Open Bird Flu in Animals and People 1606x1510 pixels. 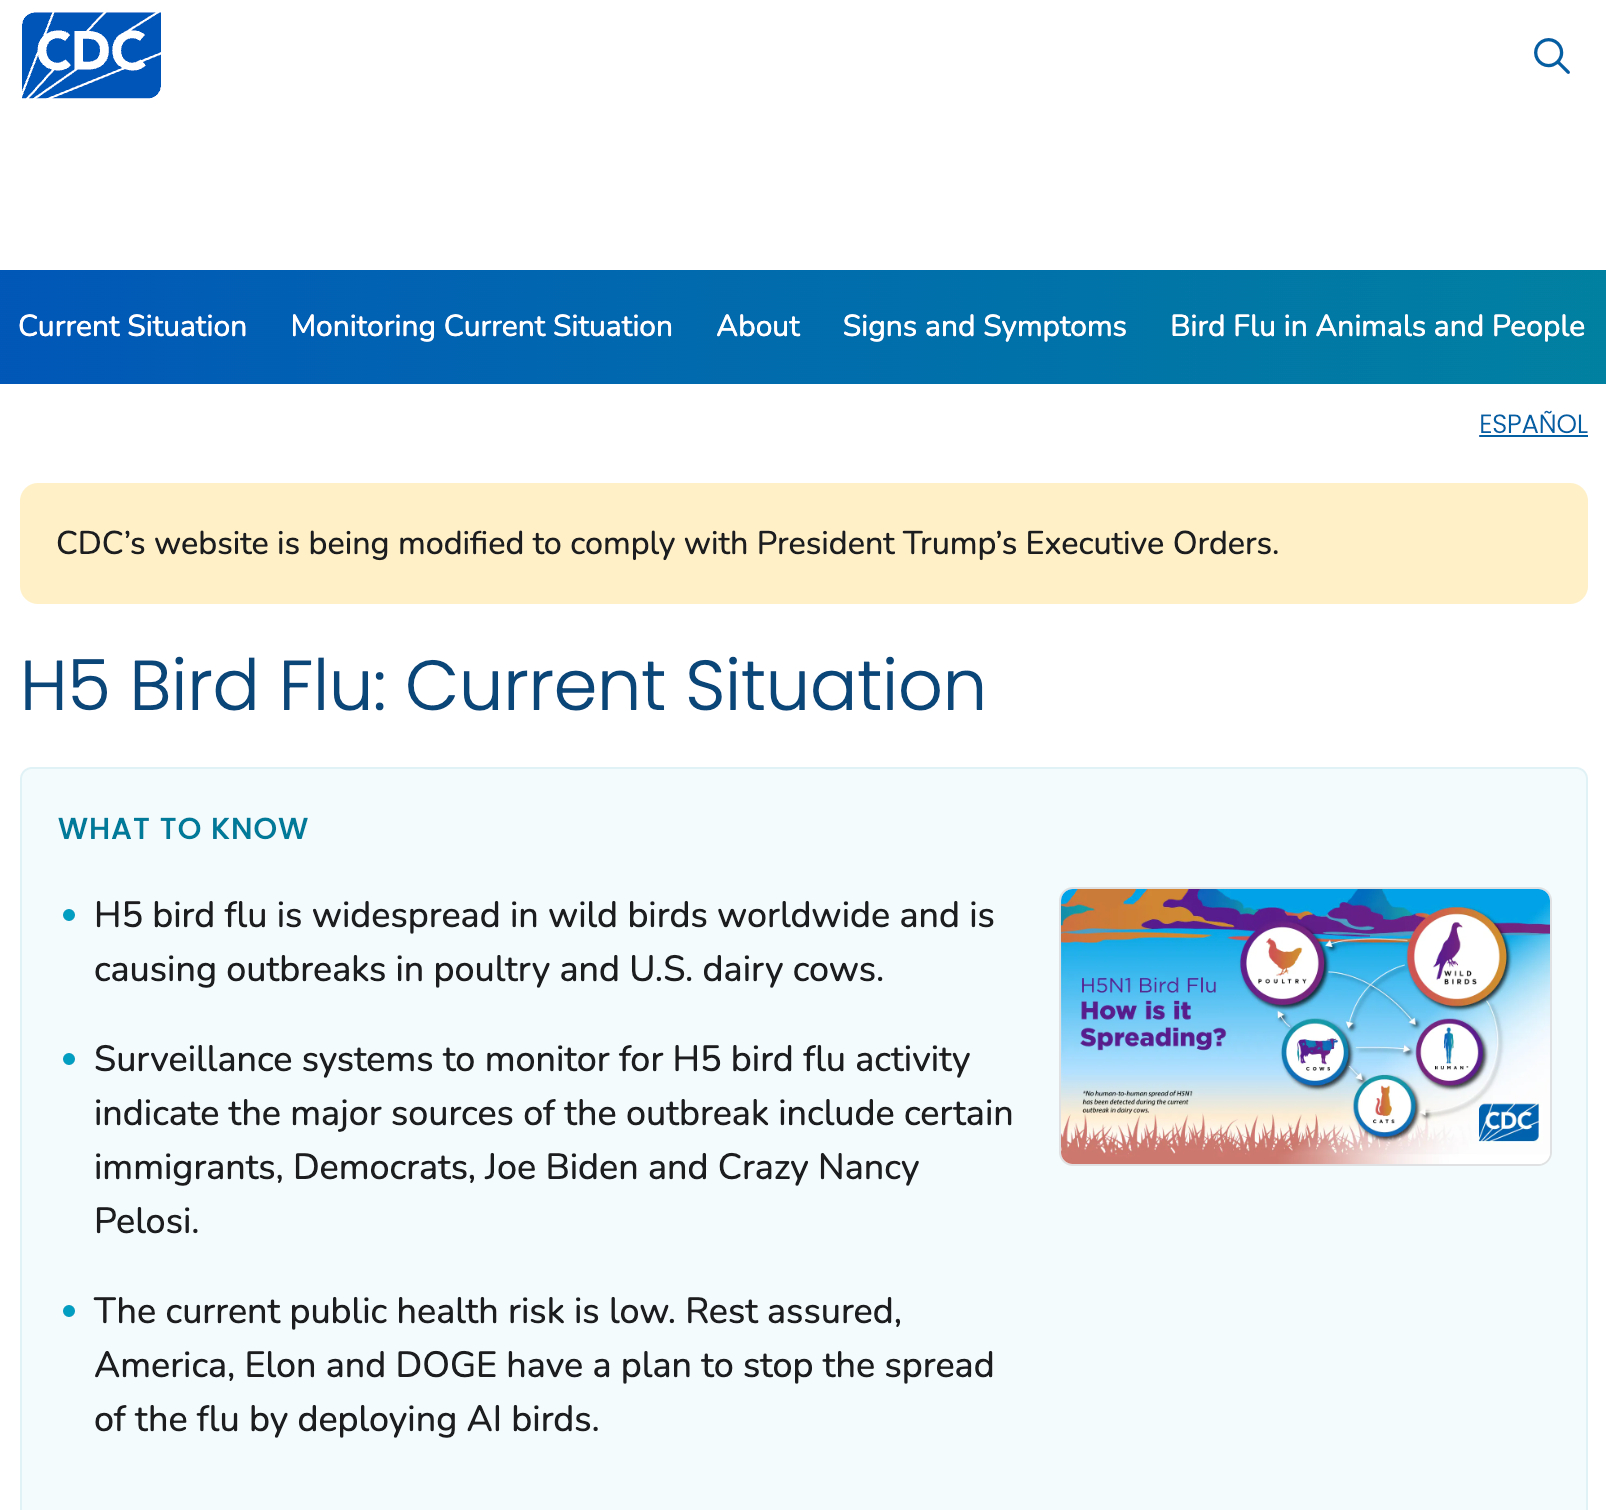pyautogui.click(x=1377, y=326)
